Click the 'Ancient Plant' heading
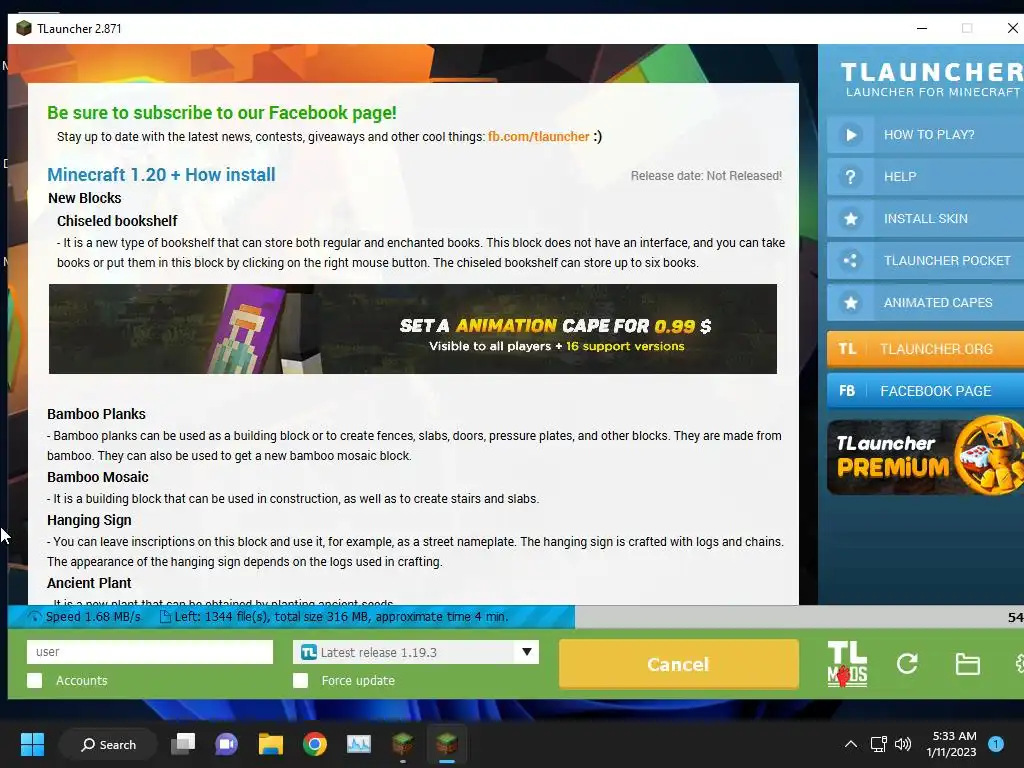The height and width of the screenshot is (768, 1024). tap(89, 583)
